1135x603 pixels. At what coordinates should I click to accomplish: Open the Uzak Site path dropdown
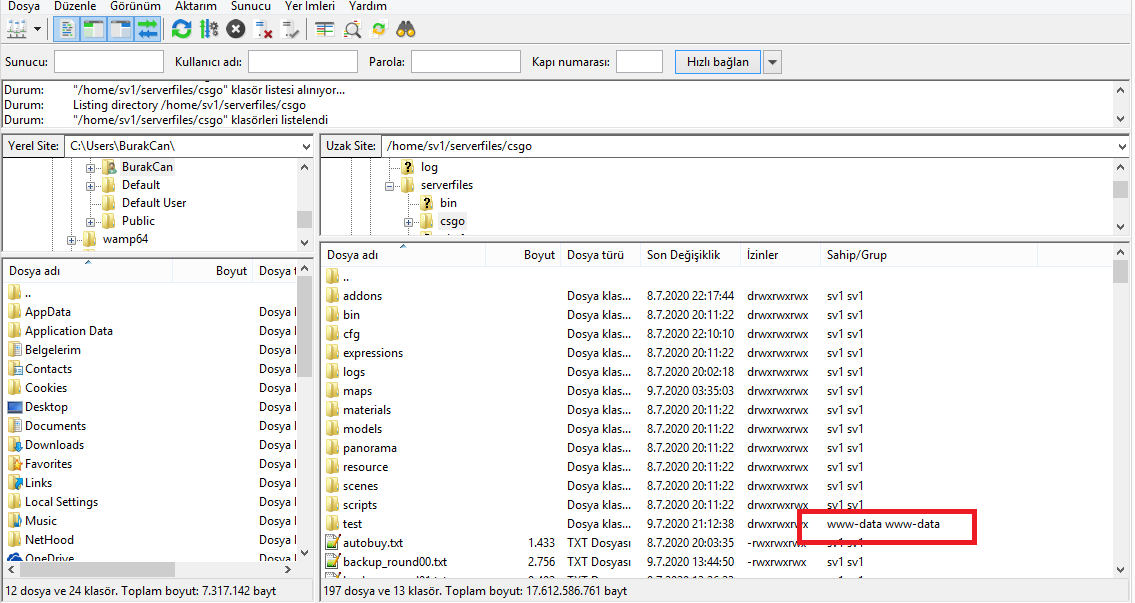1121,146
